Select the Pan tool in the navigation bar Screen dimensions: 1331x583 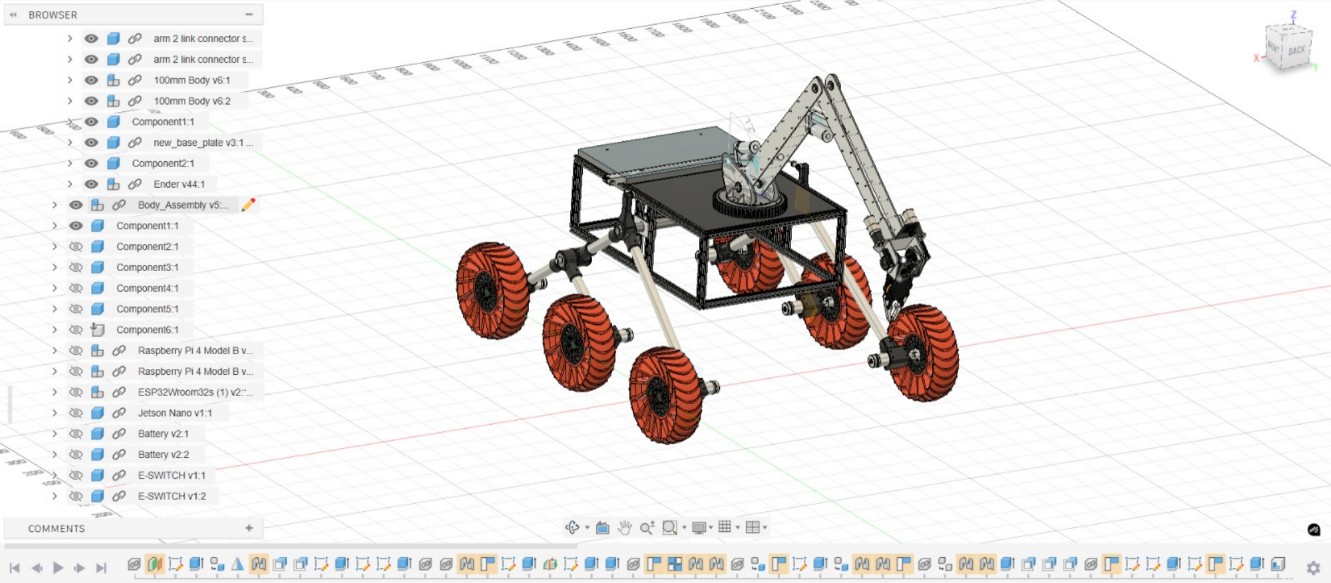(624, 527)
